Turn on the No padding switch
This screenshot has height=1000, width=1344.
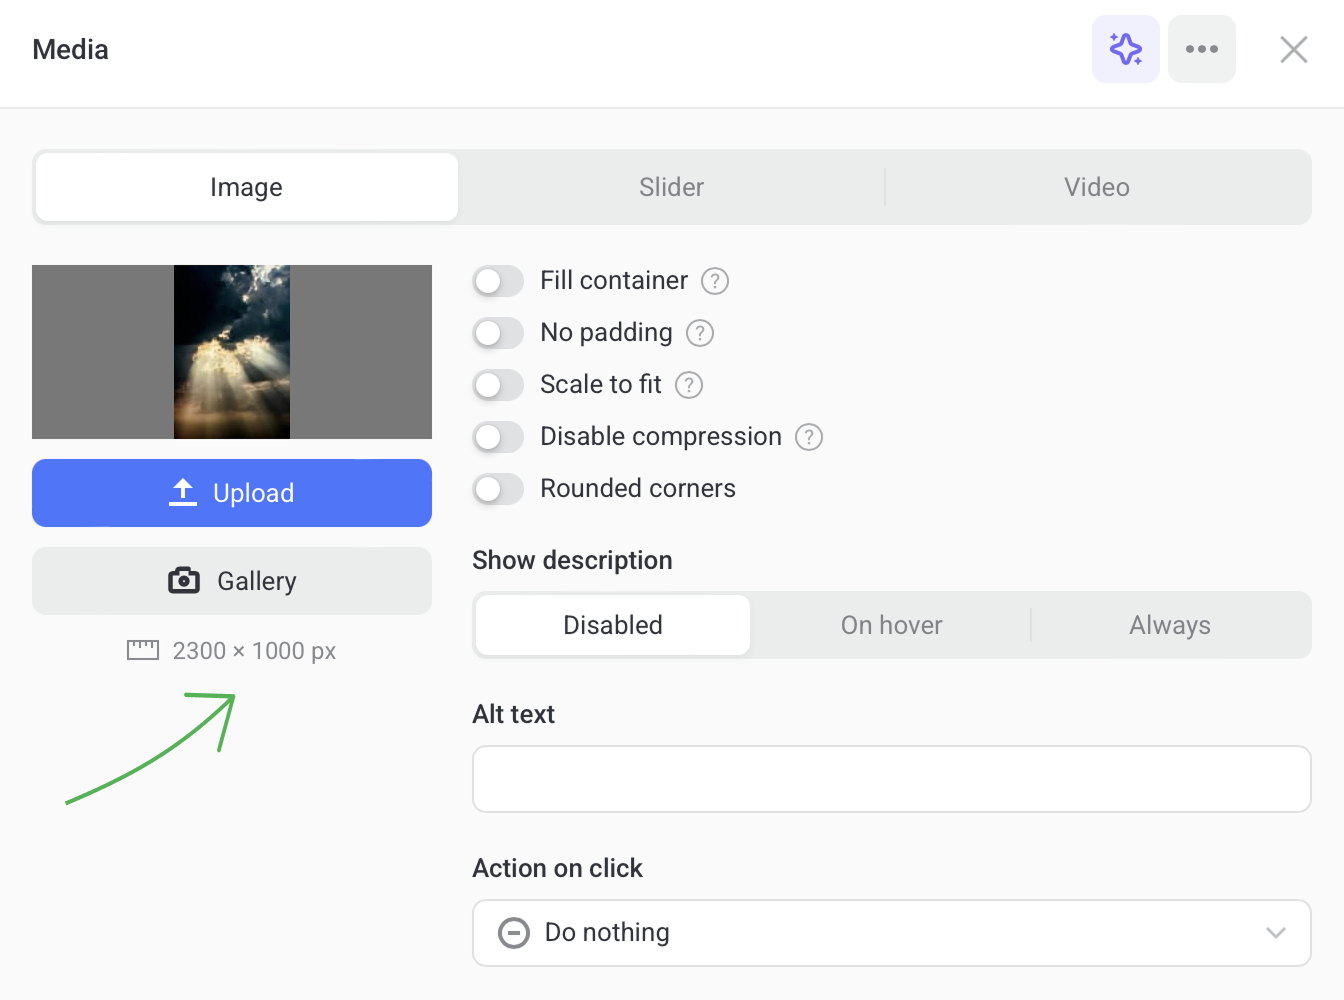pos(498,333)
